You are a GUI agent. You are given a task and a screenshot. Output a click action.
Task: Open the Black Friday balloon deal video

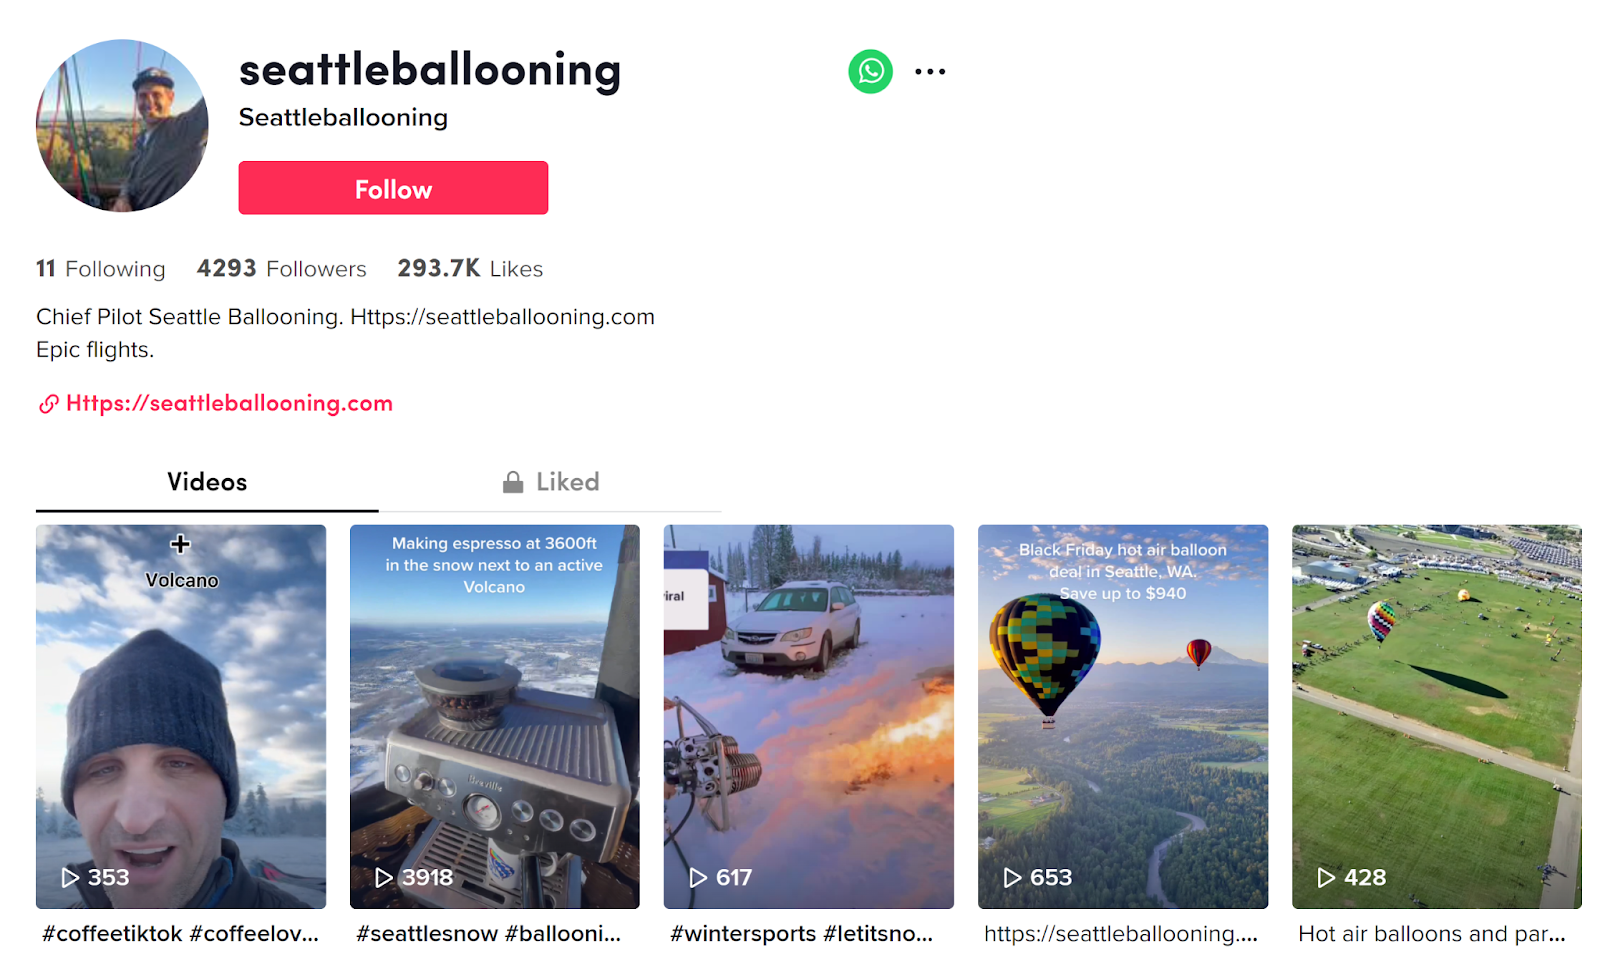click(x=1123, y=717)
